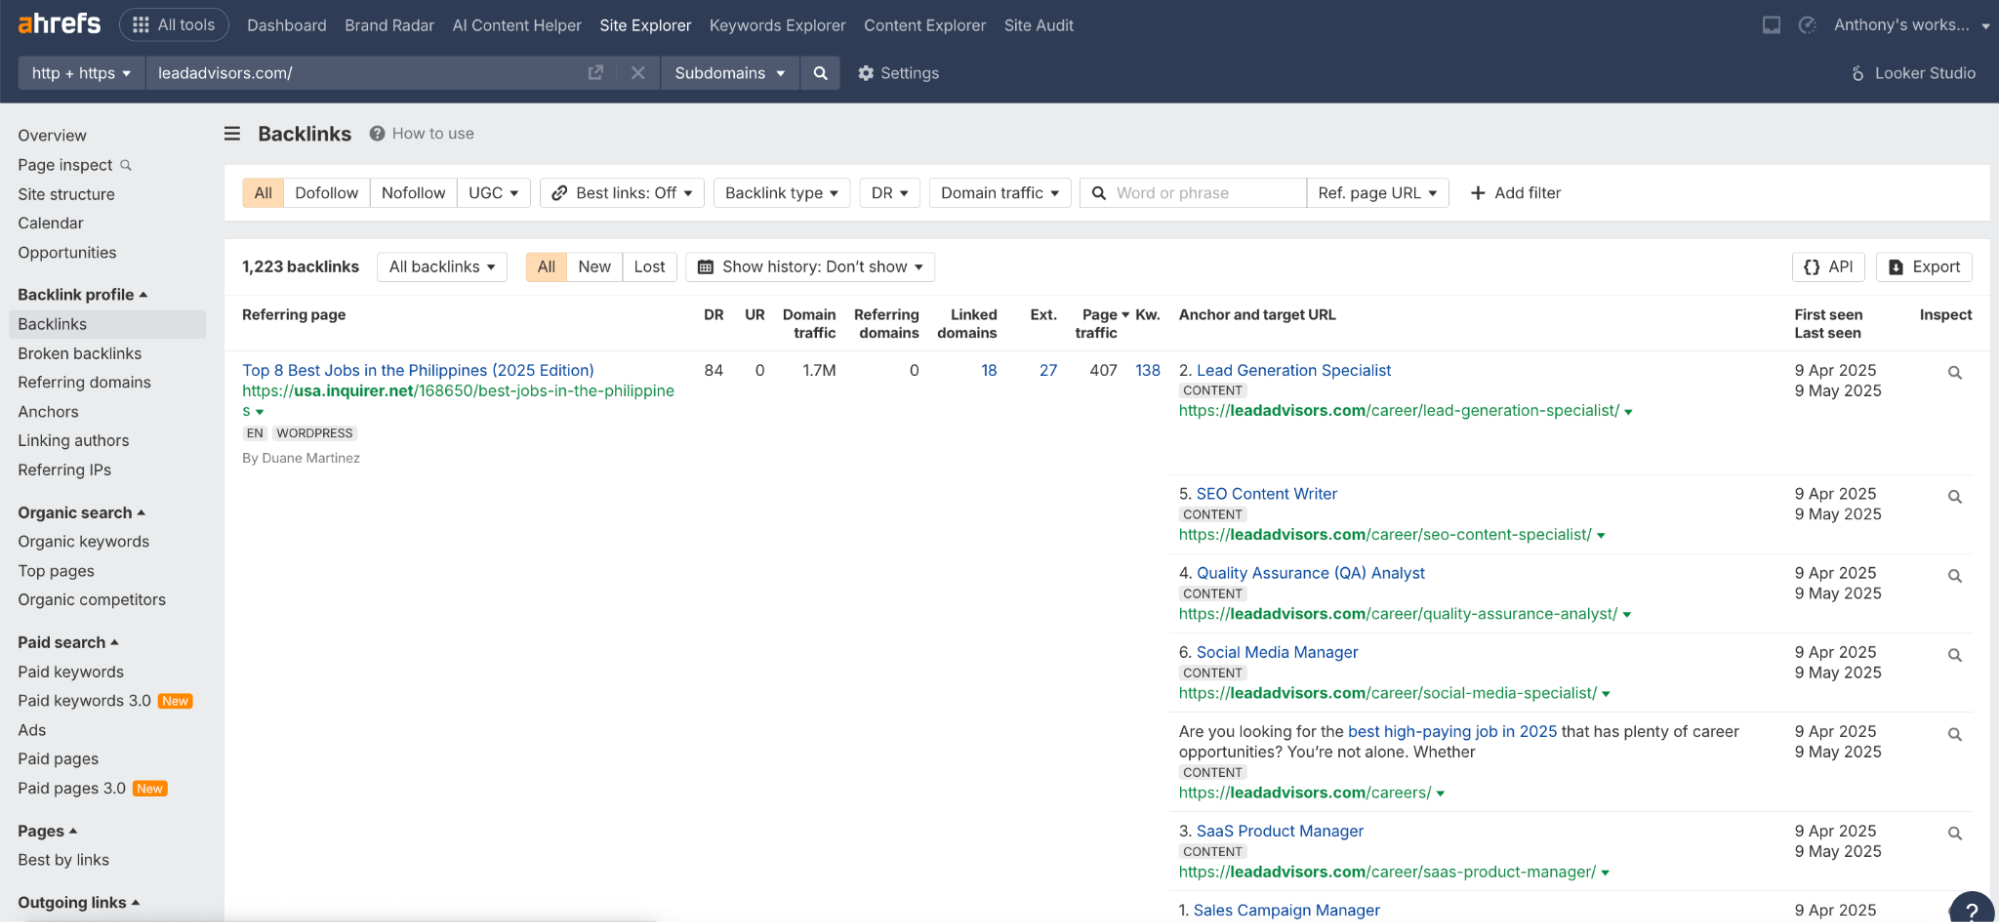Open AI Content Helper

(516, 25)
